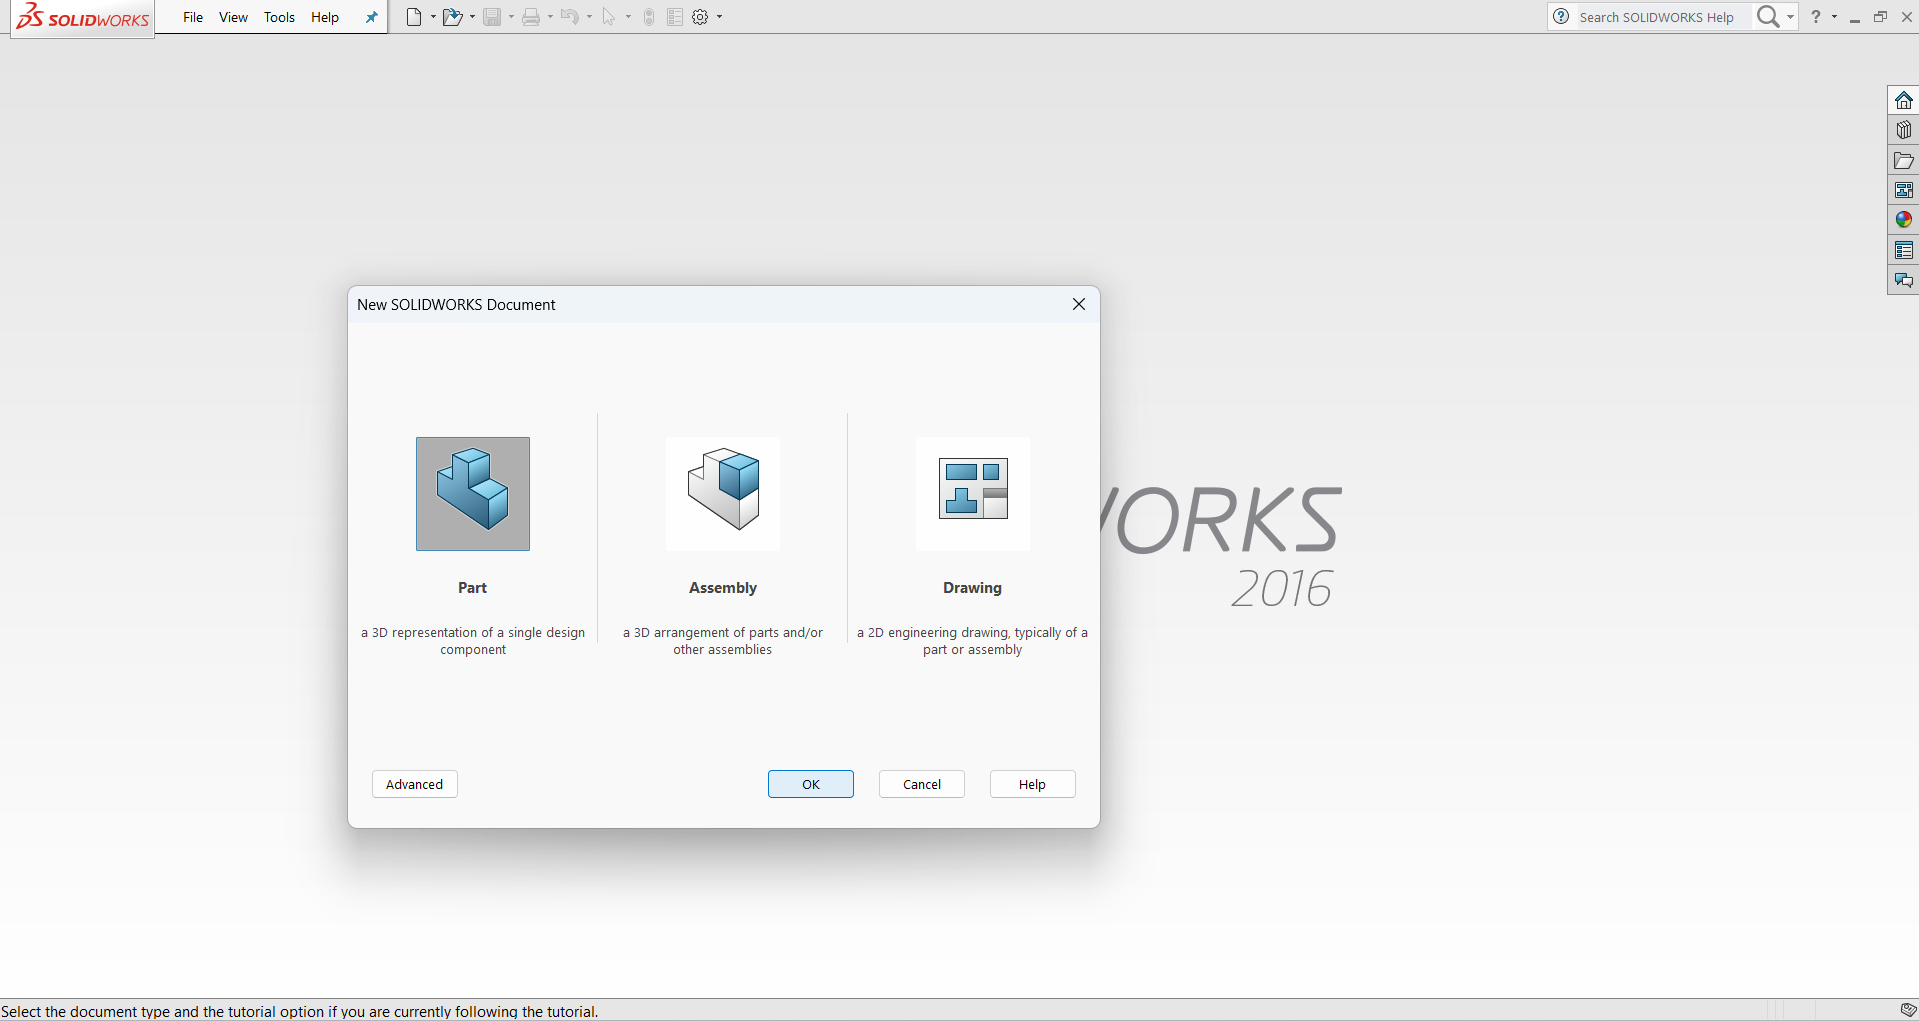Click the magnifying glass search icon
Viewport: 1919px width, 1021px height.
tap(1768, 17)
